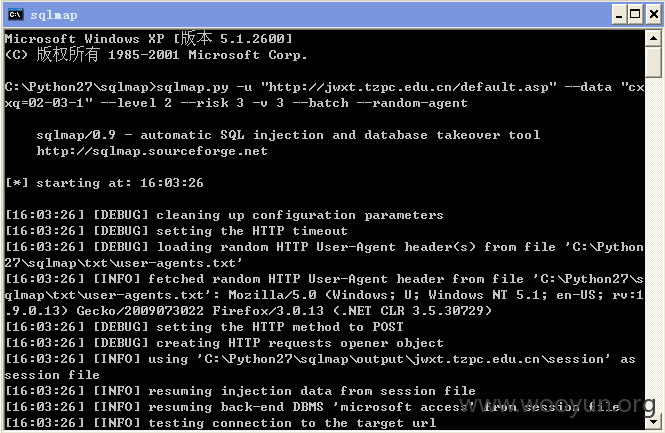Click the 'testing connection to the target url' line
665x433 pixels.
pyautogui.click(x=220, y=423)
